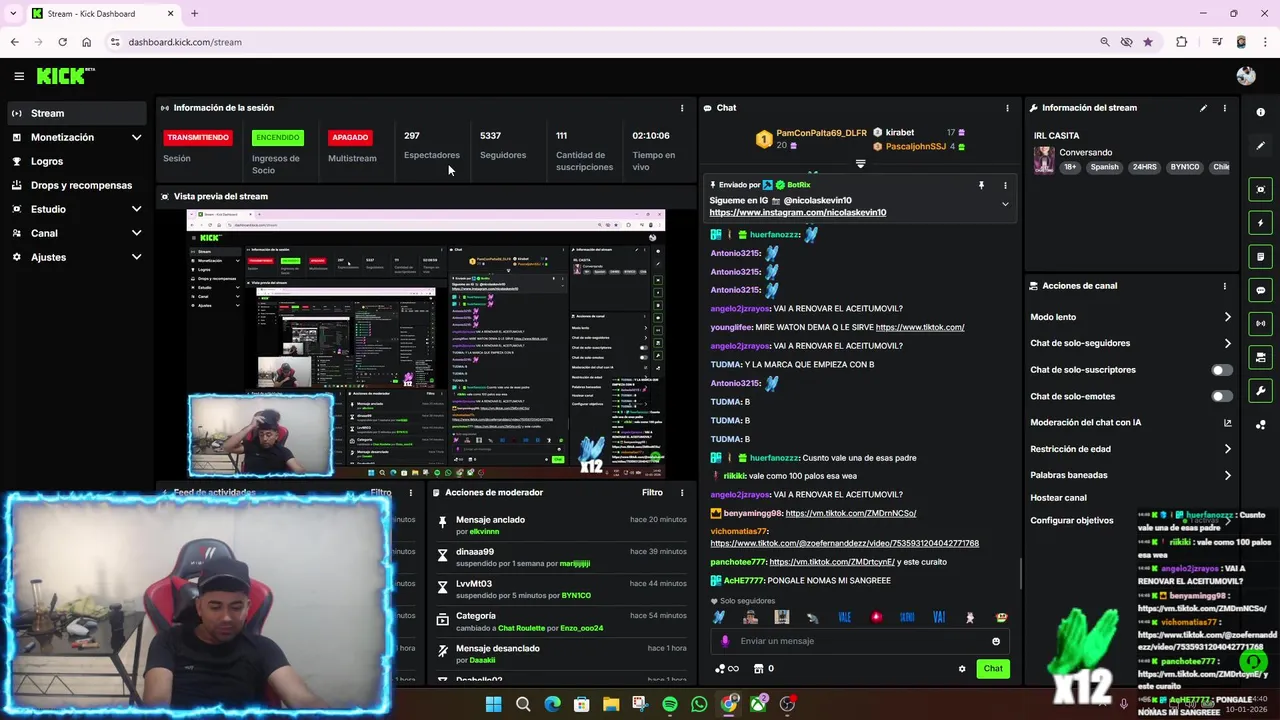Click the Mensaje anclado moderator row
Screen dimensions: 1280x720
[562, 526]
